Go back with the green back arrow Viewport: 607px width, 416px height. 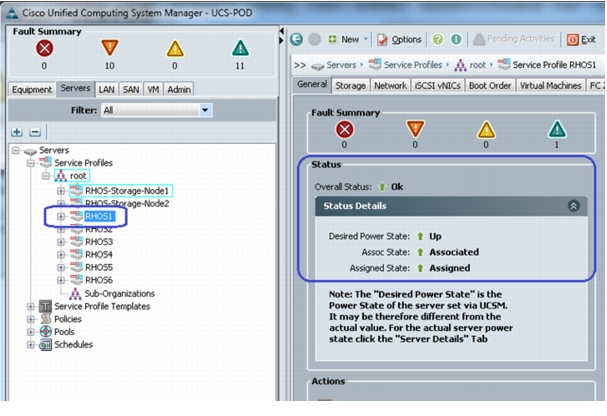pyautogui.click(x=297, y=39)
